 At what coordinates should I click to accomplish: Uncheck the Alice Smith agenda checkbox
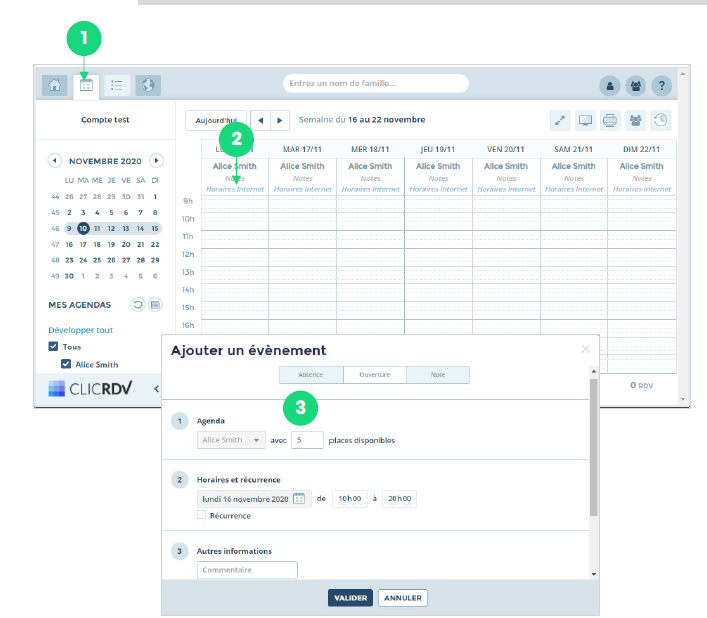click(x=67, y=364)
